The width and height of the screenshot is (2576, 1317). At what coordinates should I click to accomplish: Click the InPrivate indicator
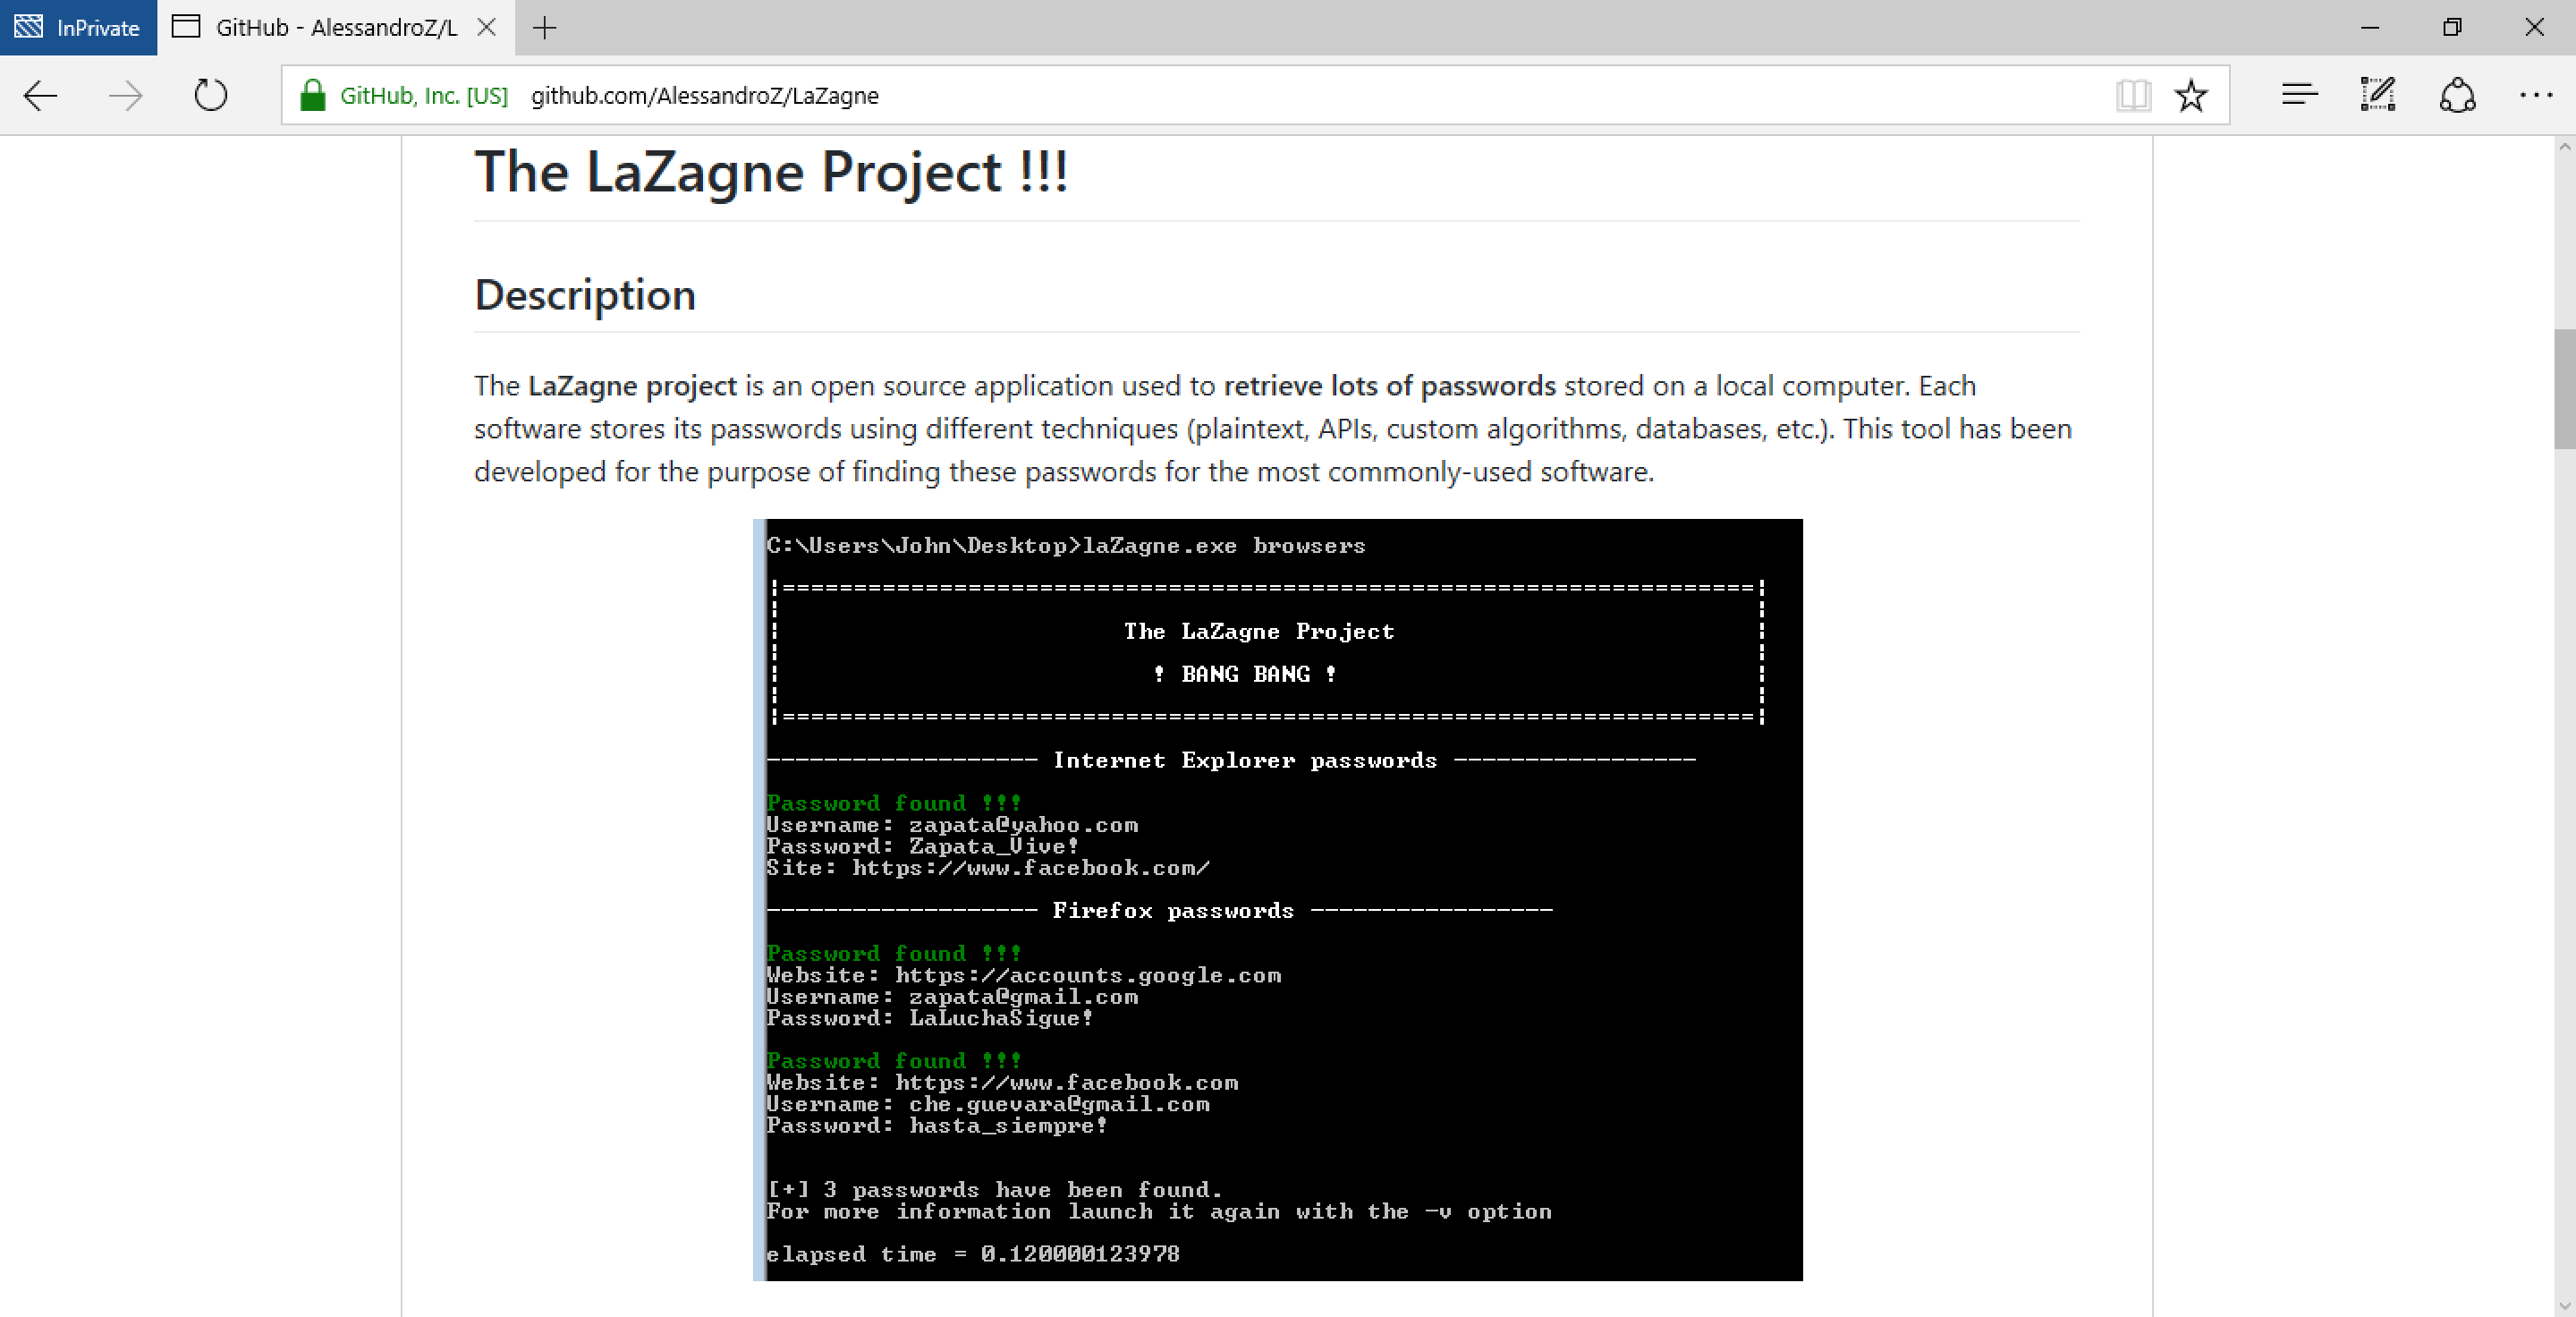[x=78, y=28]
